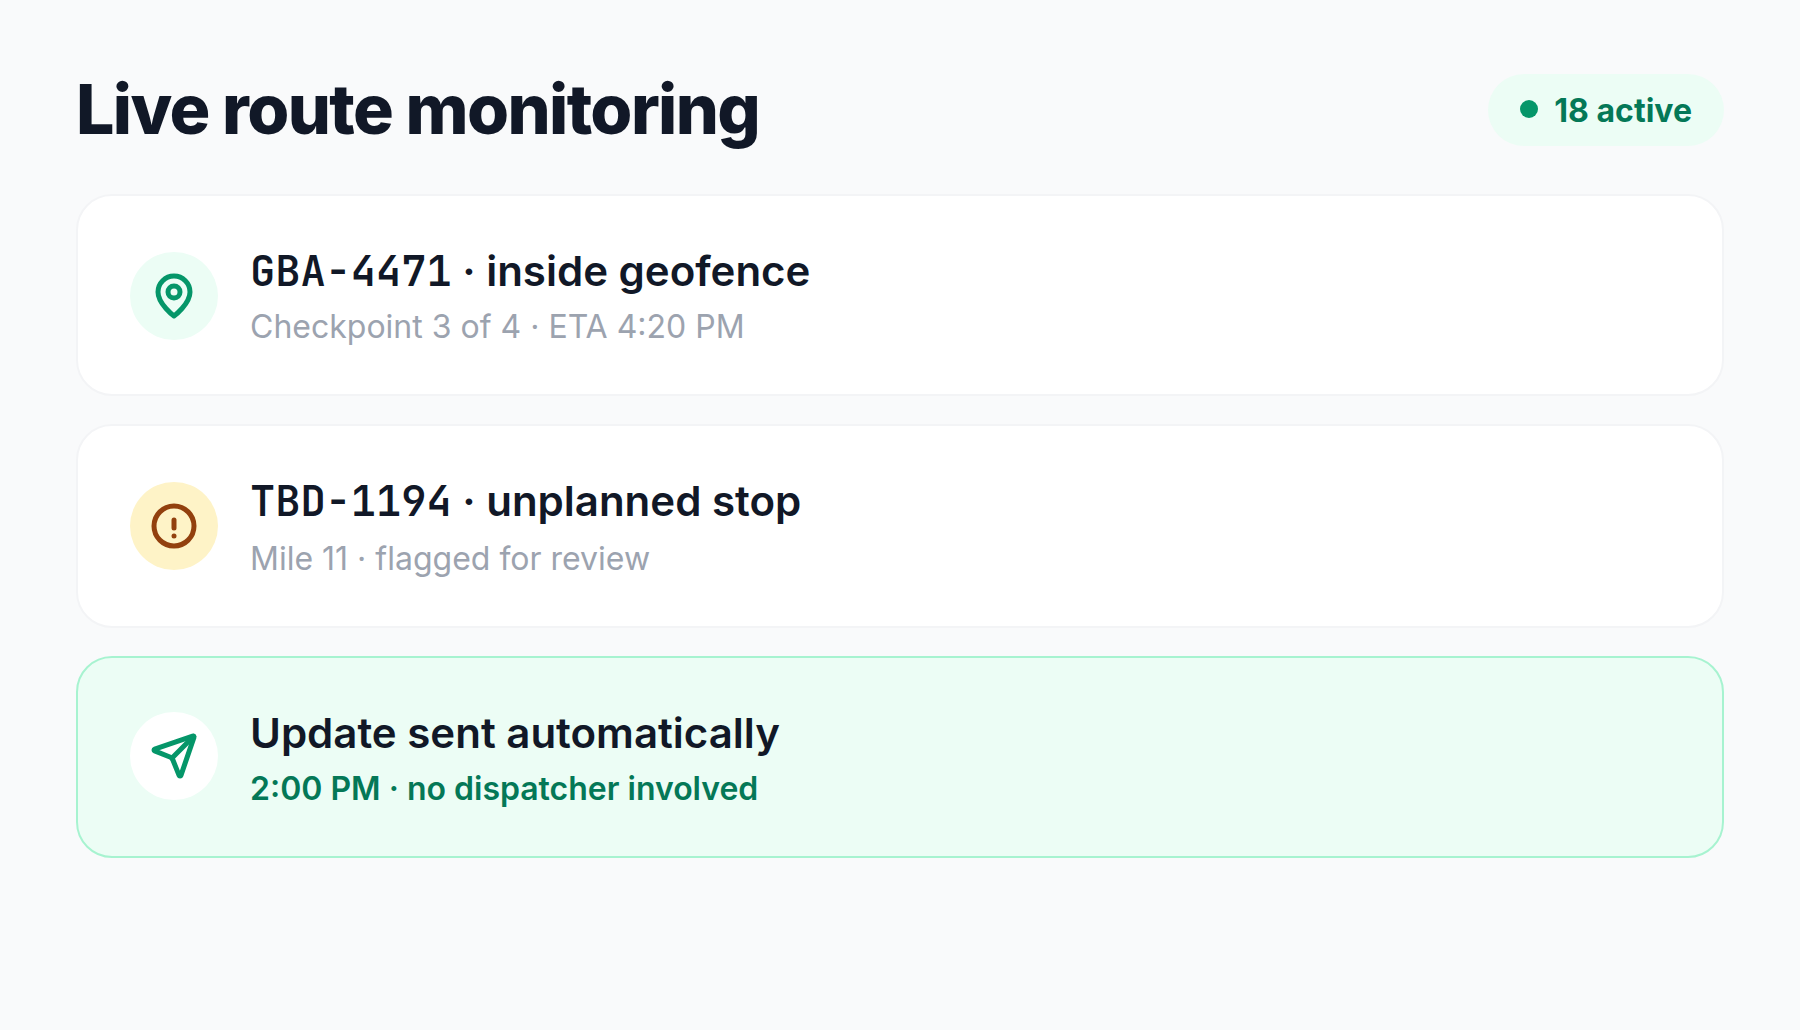Click the 'Live route monitoring' heading

[418, 110]
